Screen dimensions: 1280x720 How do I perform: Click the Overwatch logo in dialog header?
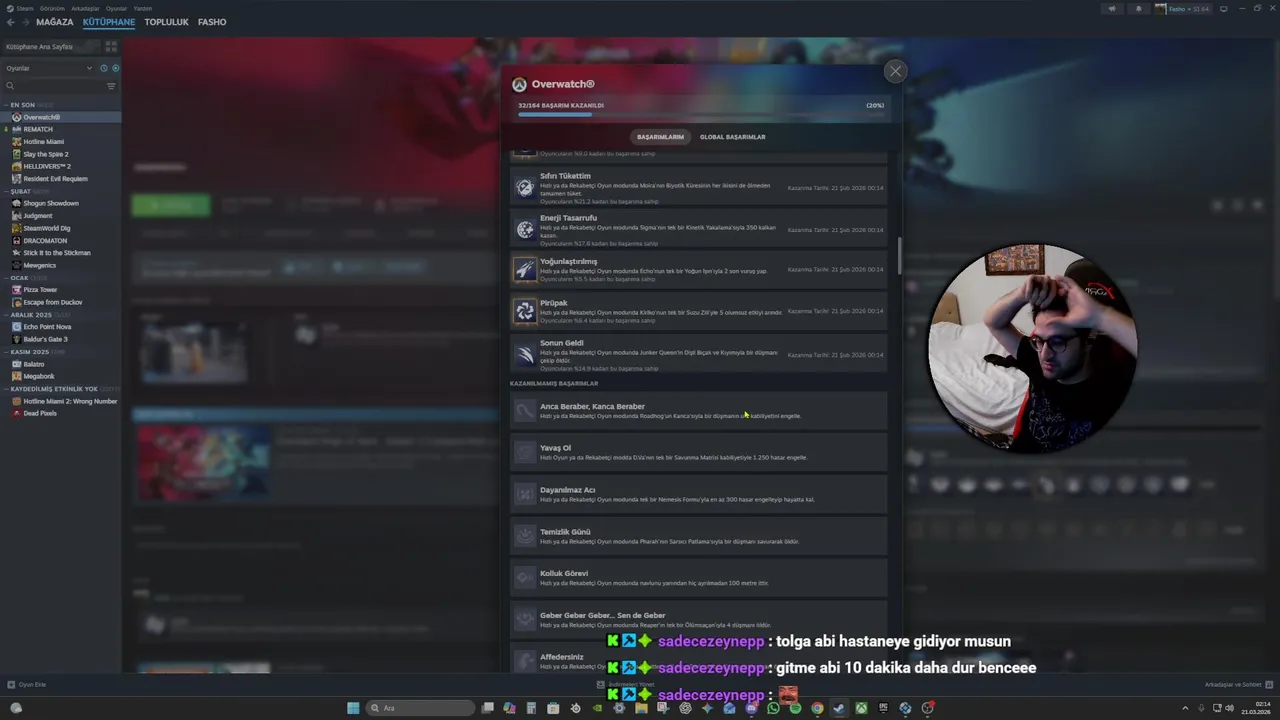point(519,85)
